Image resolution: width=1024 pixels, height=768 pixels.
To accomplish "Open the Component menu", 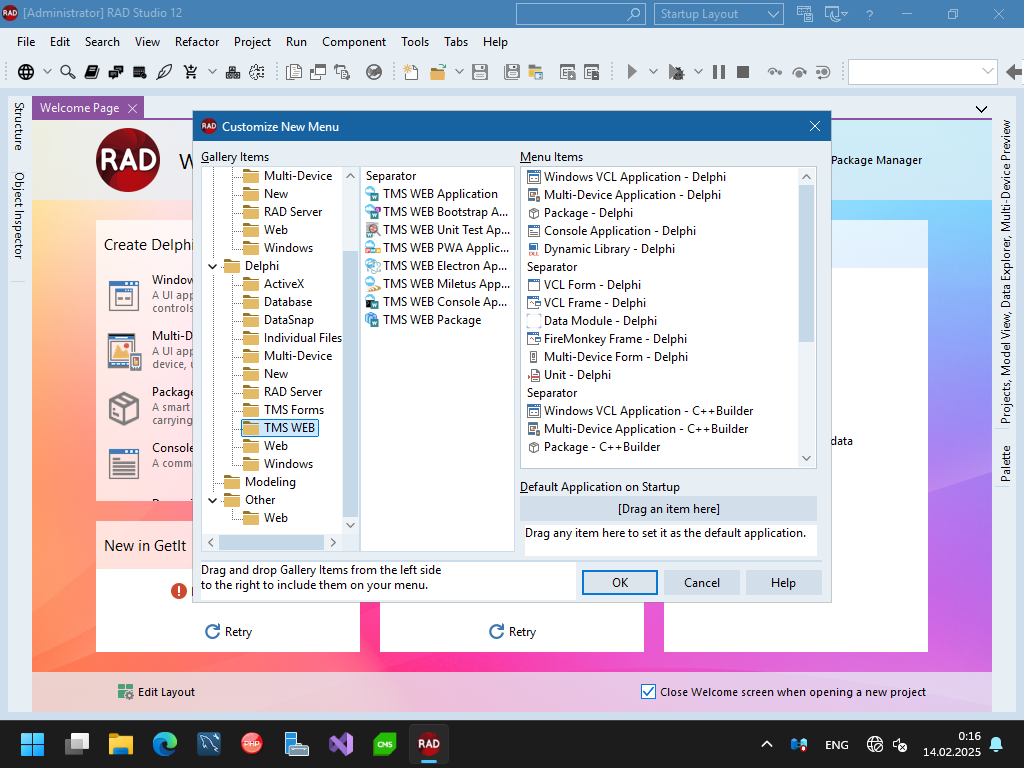I will (354, 42).
